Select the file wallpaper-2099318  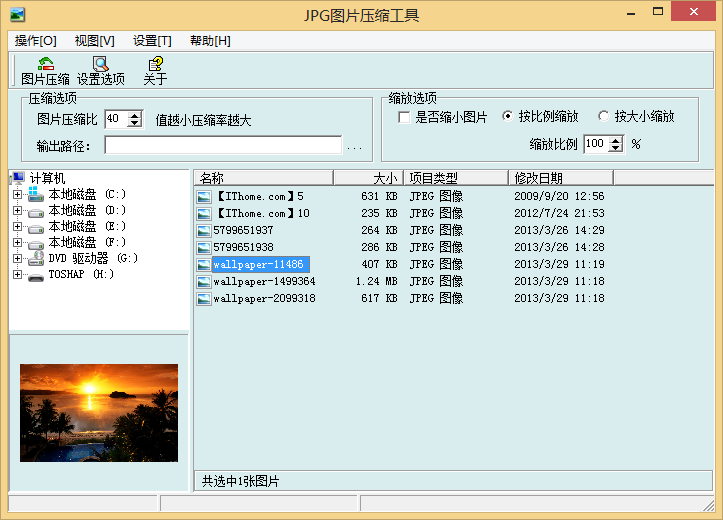click(x=264, y=298)
